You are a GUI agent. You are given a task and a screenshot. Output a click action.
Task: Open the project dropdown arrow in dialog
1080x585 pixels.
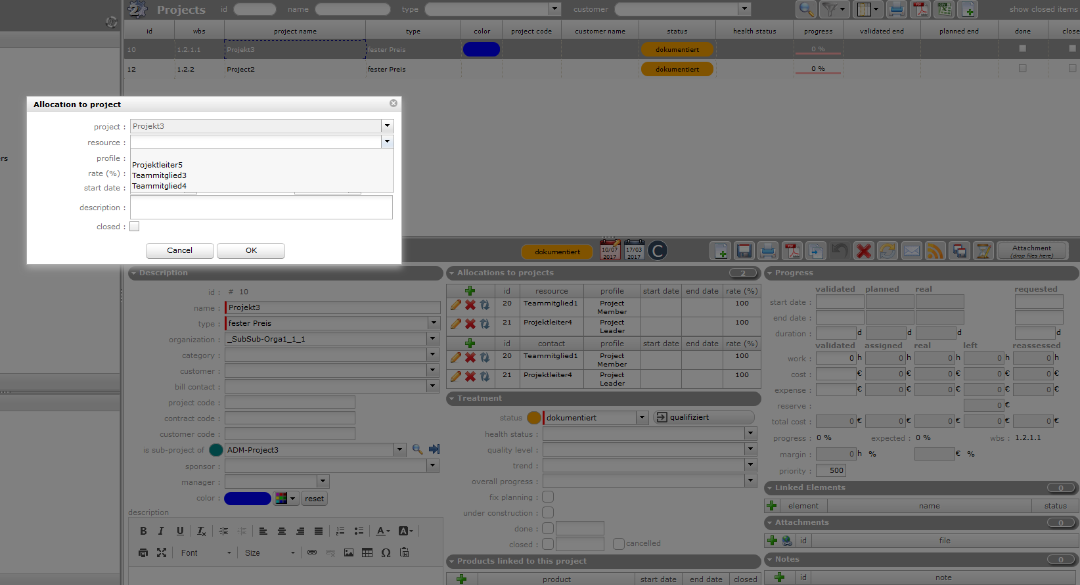pos(387,127)
